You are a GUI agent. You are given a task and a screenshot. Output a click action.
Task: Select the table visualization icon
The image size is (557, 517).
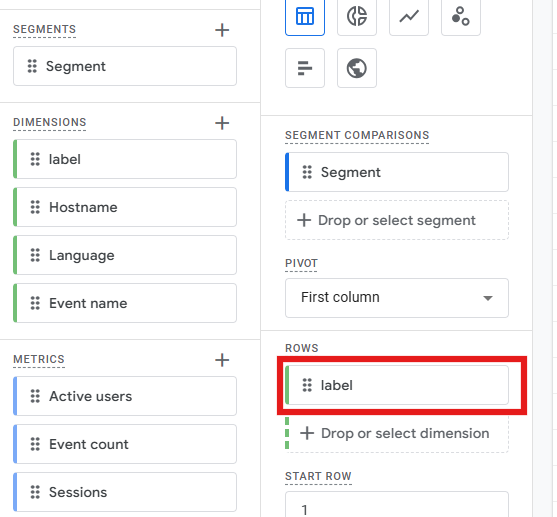pos(305,16)
